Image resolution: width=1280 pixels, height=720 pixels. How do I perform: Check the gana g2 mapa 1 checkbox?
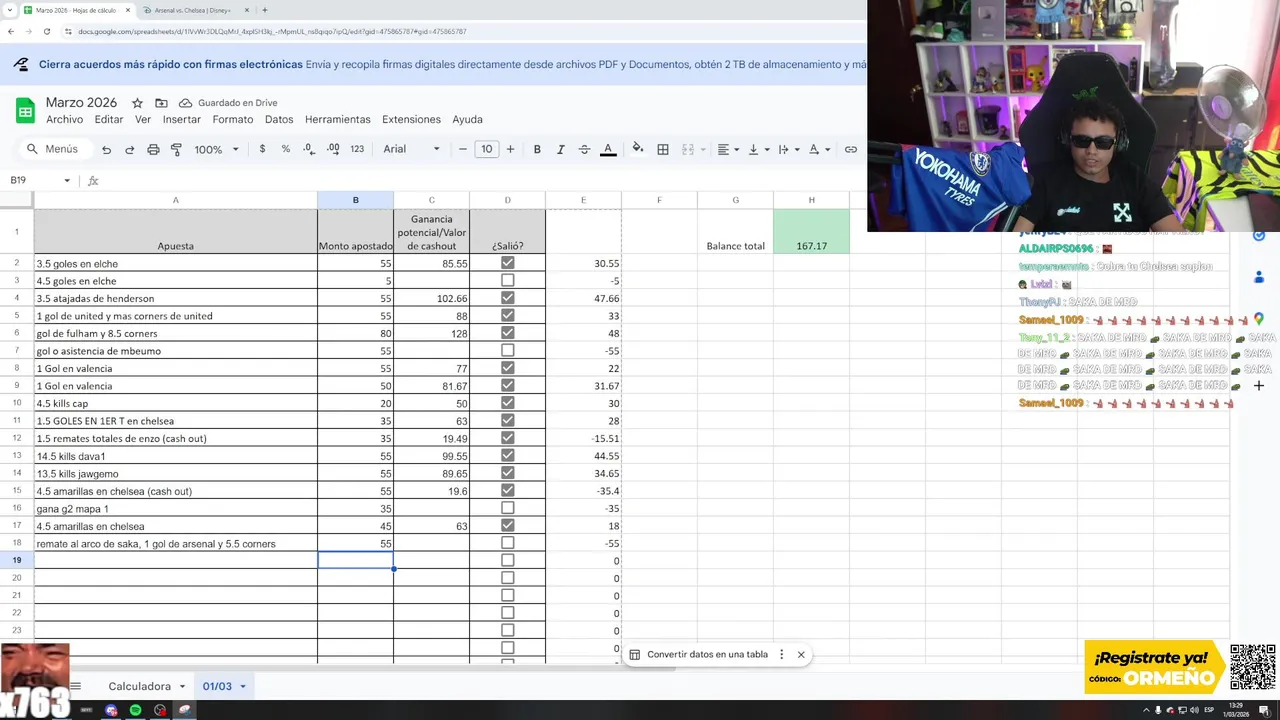507,508
